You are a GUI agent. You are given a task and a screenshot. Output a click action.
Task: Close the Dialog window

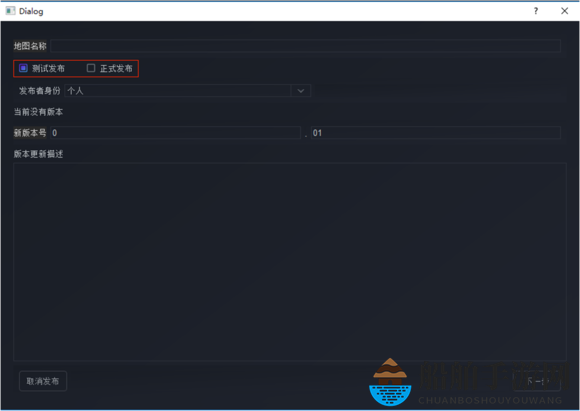click(564, 11)
